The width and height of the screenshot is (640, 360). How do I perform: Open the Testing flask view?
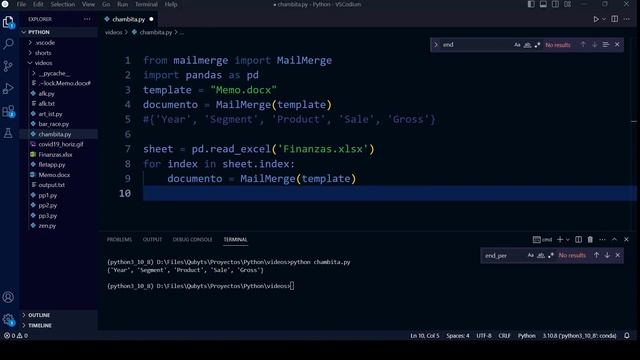coord(8,133)
